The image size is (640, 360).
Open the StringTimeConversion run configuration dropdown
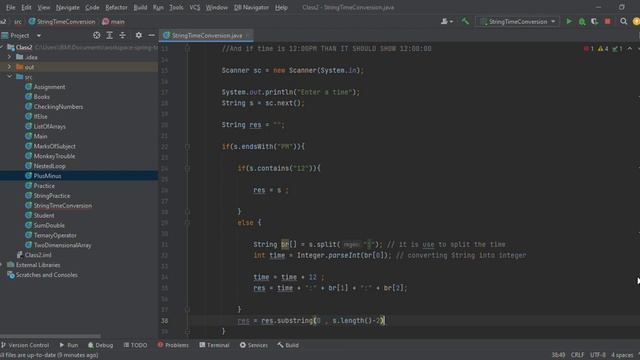pos(518,22)
